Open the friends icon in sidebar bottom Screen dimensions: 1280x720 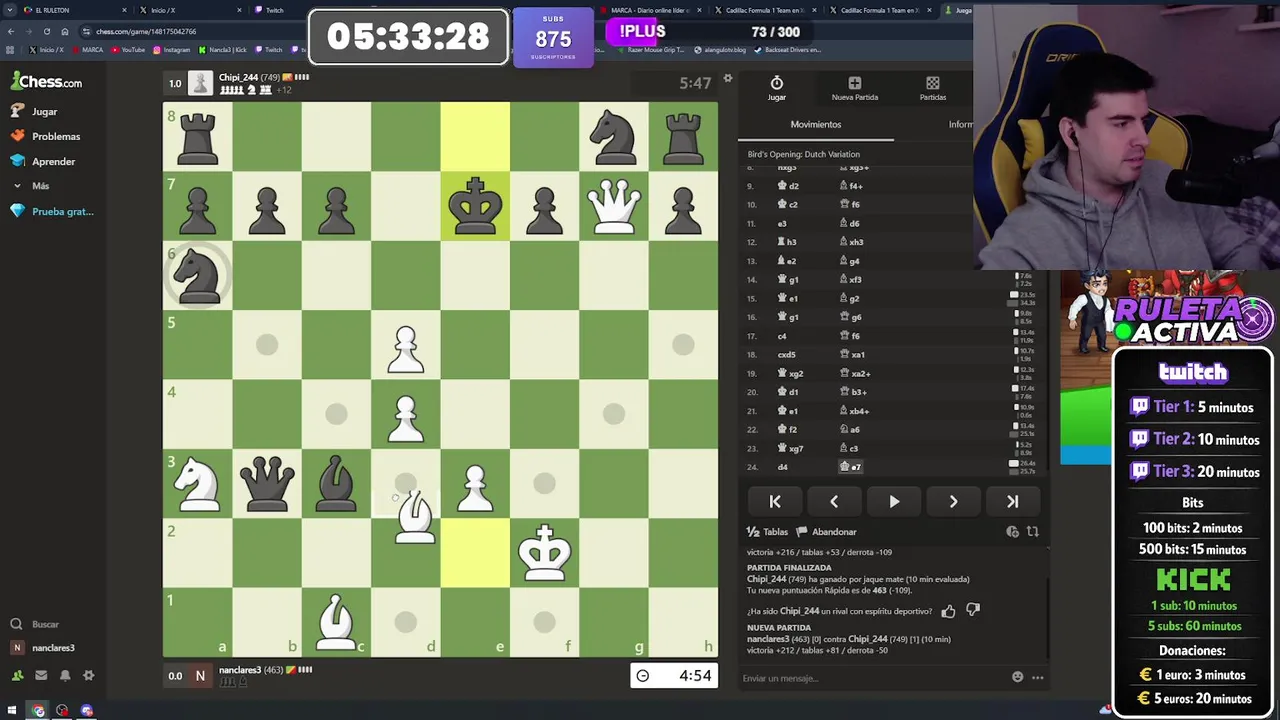click(17, 676)
